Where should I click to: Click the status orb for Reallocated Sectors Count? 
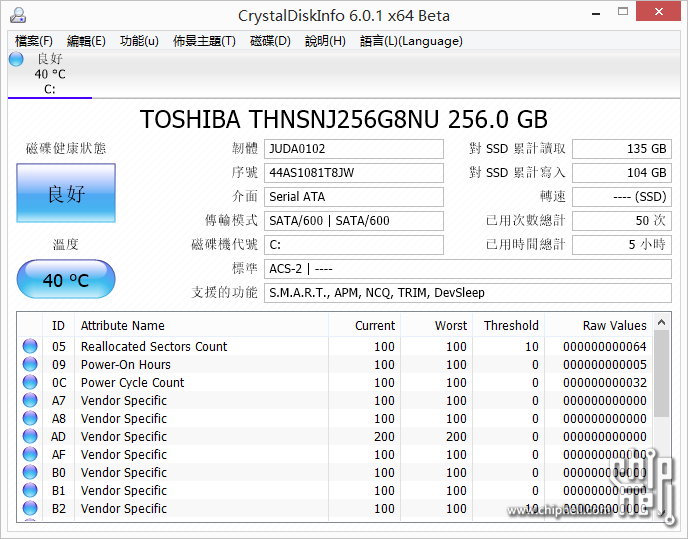coord(30,346)
